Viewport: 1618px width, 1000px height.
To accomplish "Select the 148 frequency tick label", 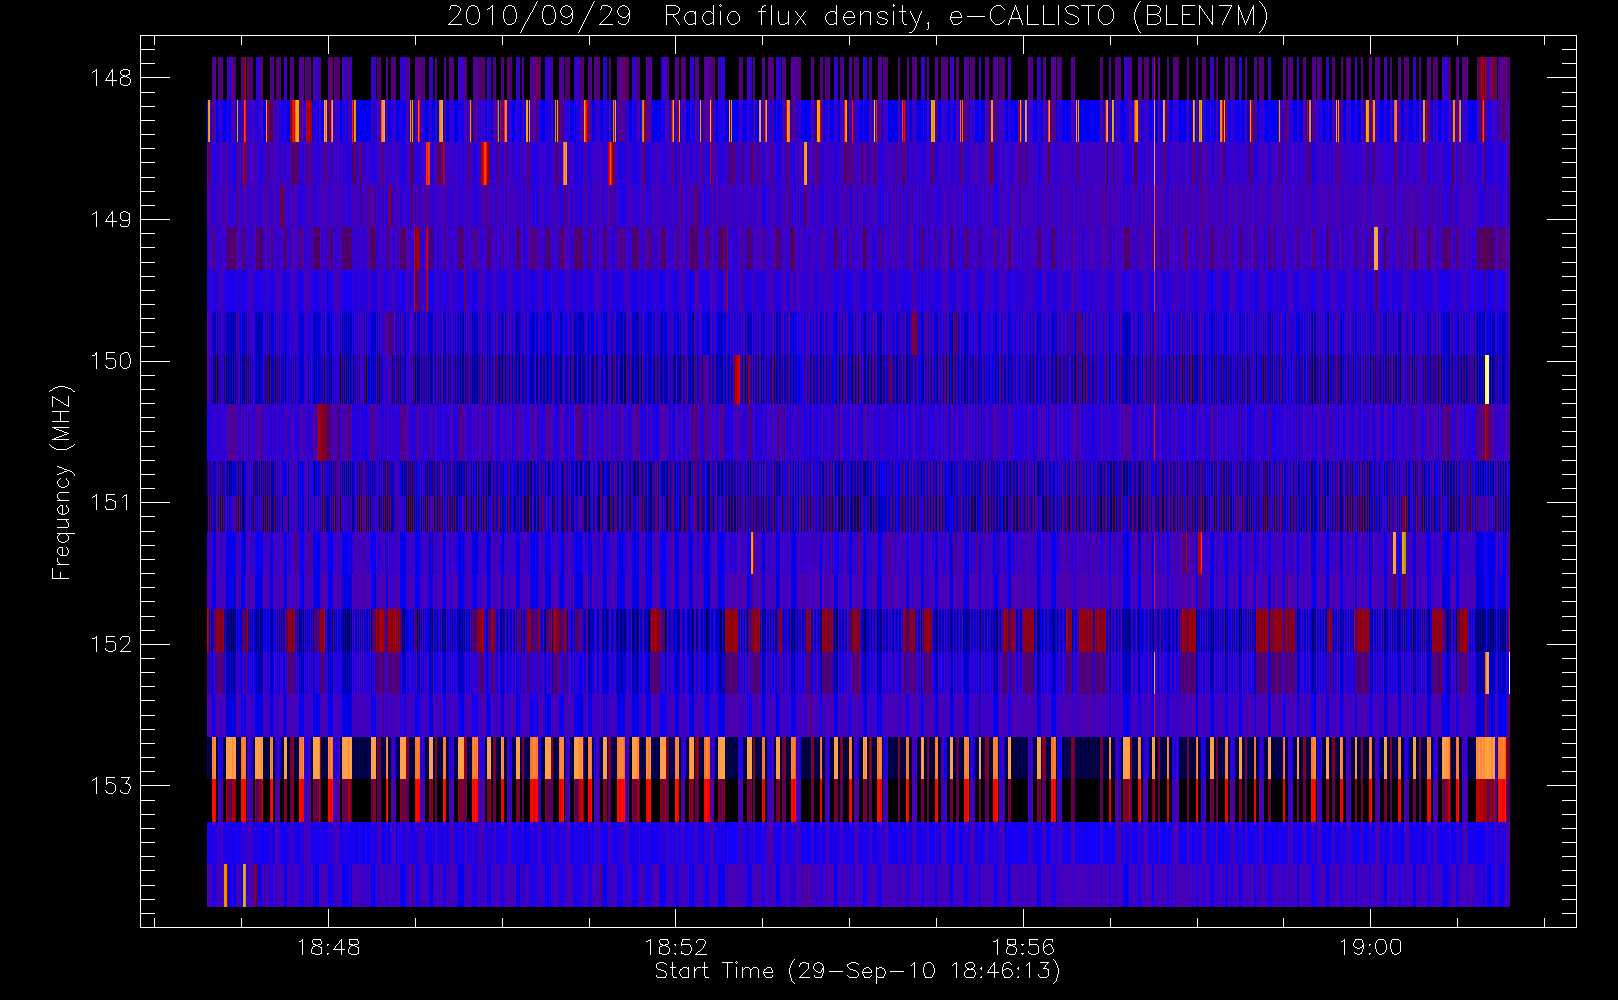I will pyautogui.click(x=111, y=78).
